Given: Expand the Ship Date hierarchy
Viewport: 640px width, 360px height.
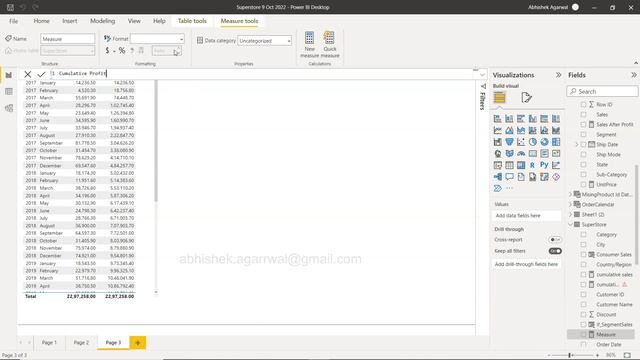Looking at the screenshot, I should 577,144.
